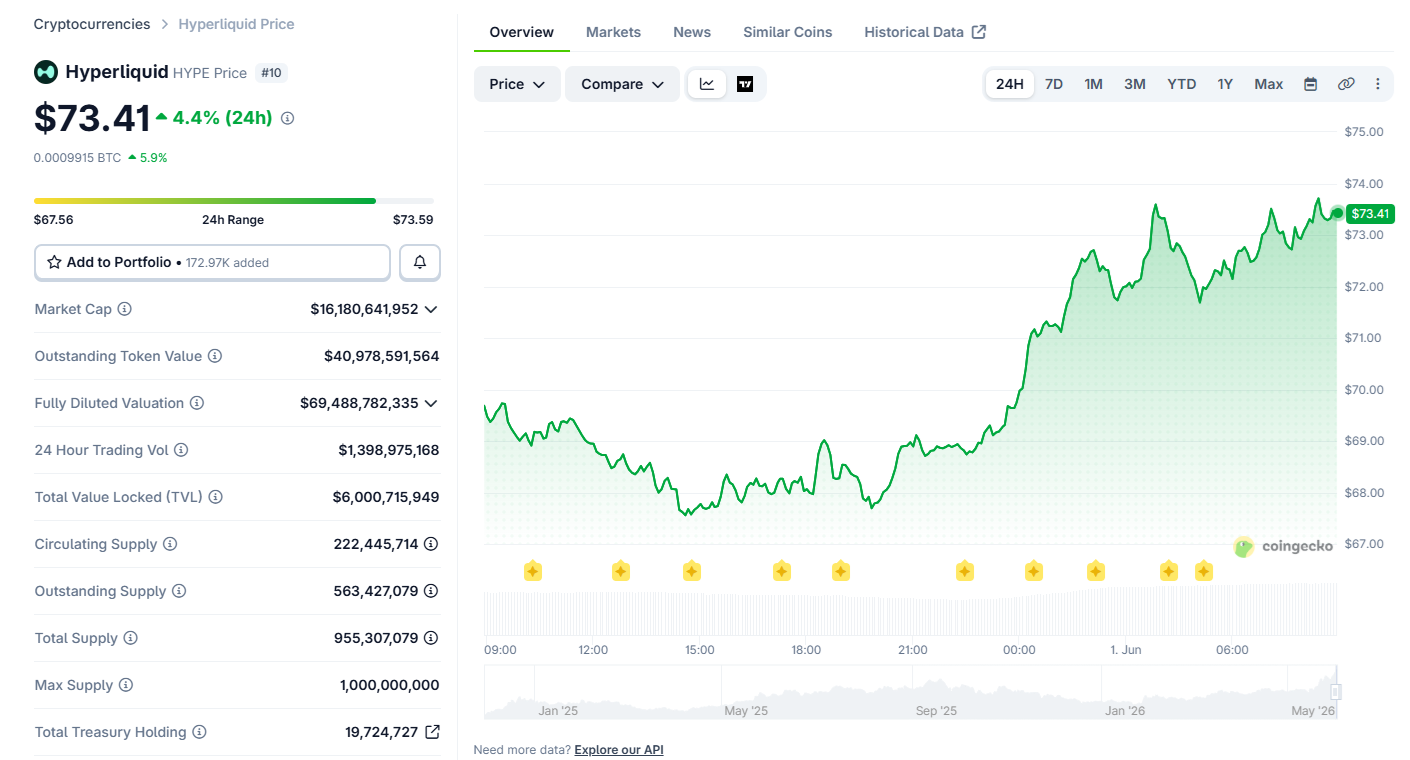Viewport: 1410px width, 760px height.
Task: Select the 24H time range
Action: click(x=1010, y=84)
